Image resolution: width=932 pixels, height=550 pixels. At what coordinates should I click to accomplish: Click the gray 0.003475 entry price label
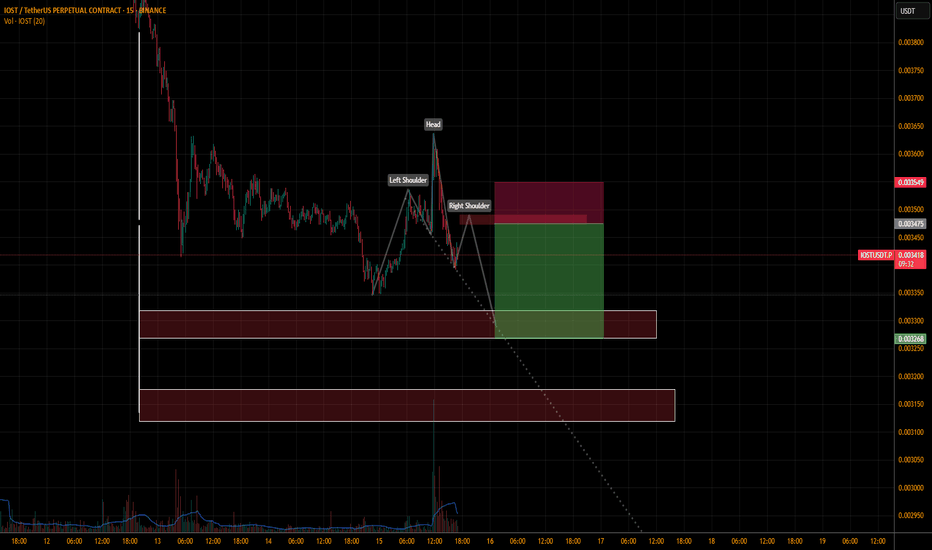pyautogui.click(x=910, y=224)
